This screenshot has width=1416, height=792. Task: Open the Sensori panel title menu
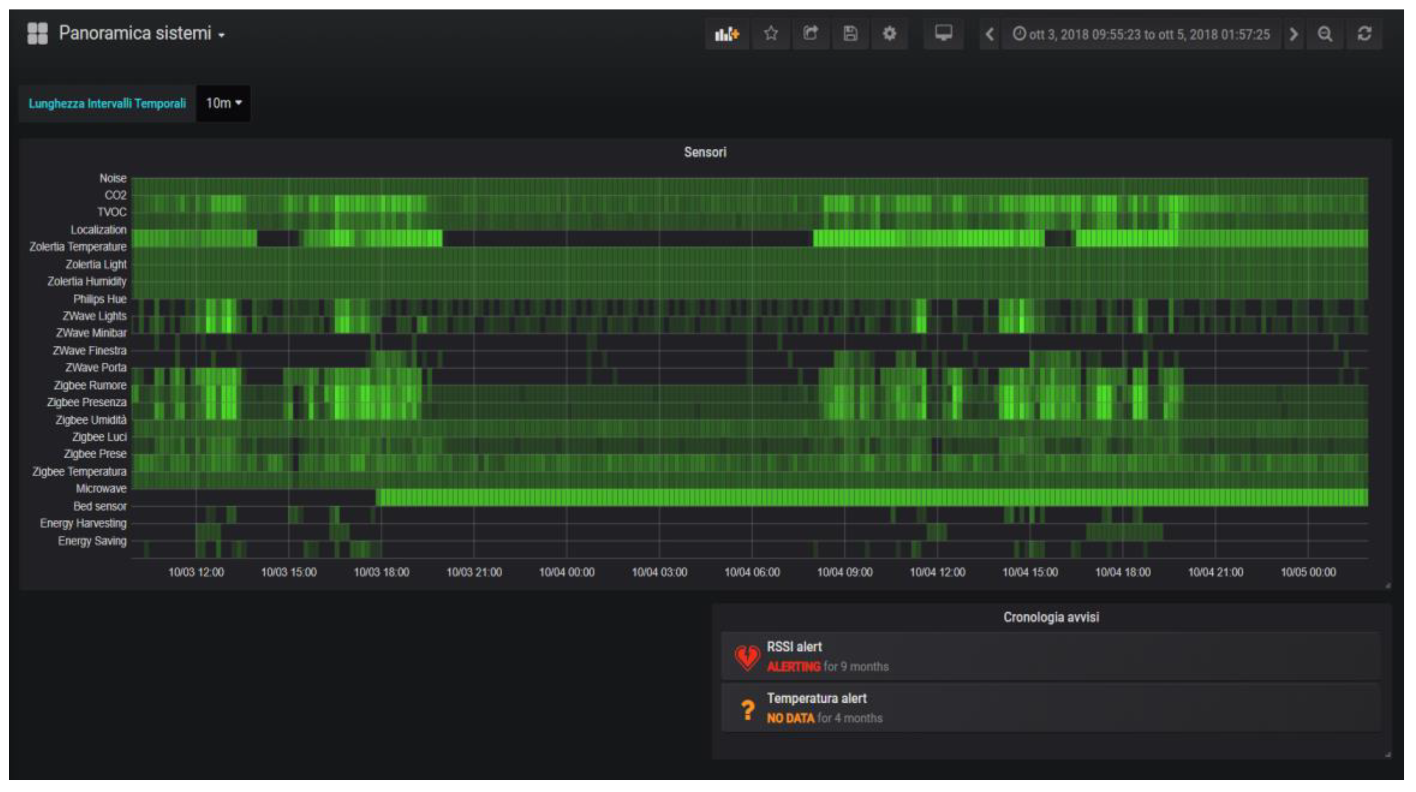click(705, 153)
